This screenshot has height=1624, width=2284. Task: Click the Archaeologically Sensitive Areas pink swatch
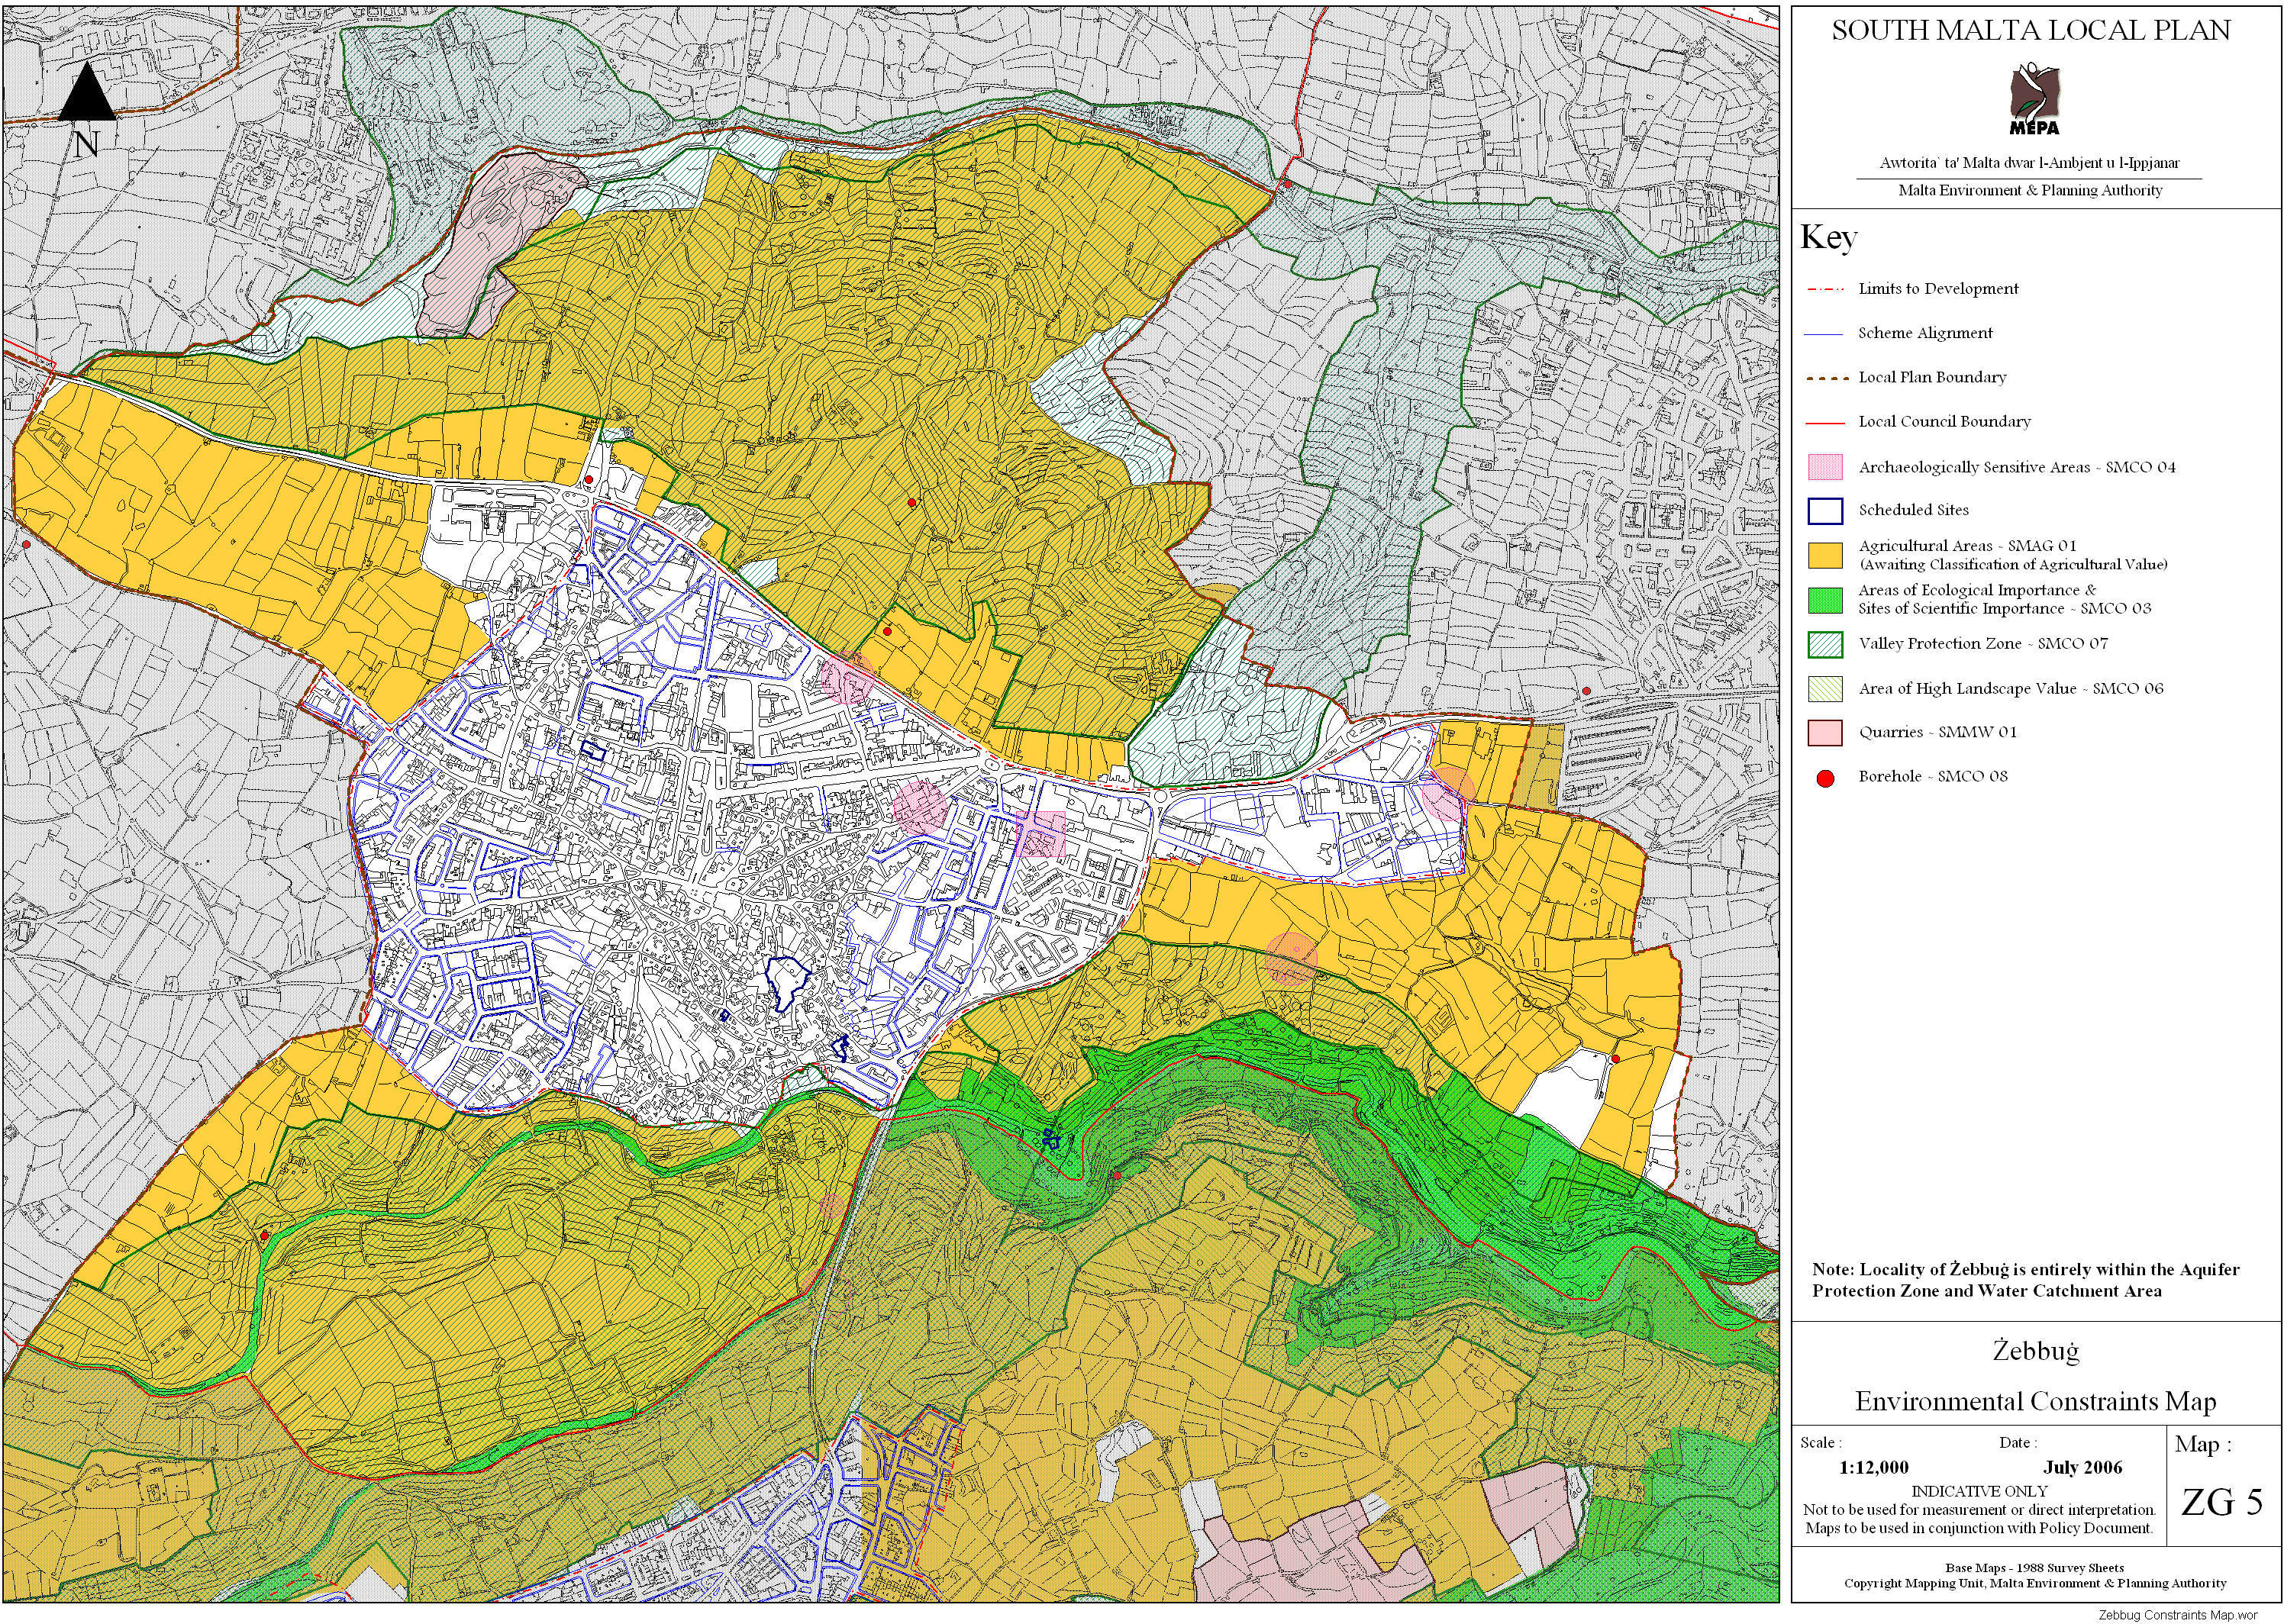click(x=1825, y=467)
